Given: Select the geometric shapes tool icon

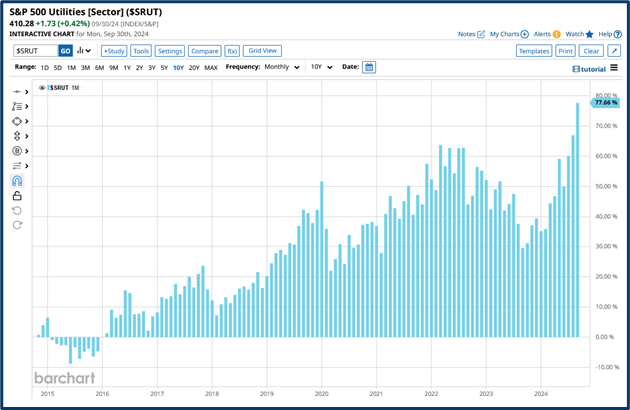Looking at the screenshot, I should (x=17, y=121).
